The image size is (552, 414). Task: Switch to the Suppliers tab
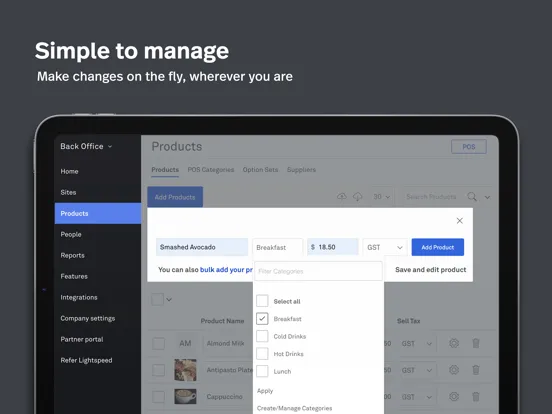click(x=301, y=170)
